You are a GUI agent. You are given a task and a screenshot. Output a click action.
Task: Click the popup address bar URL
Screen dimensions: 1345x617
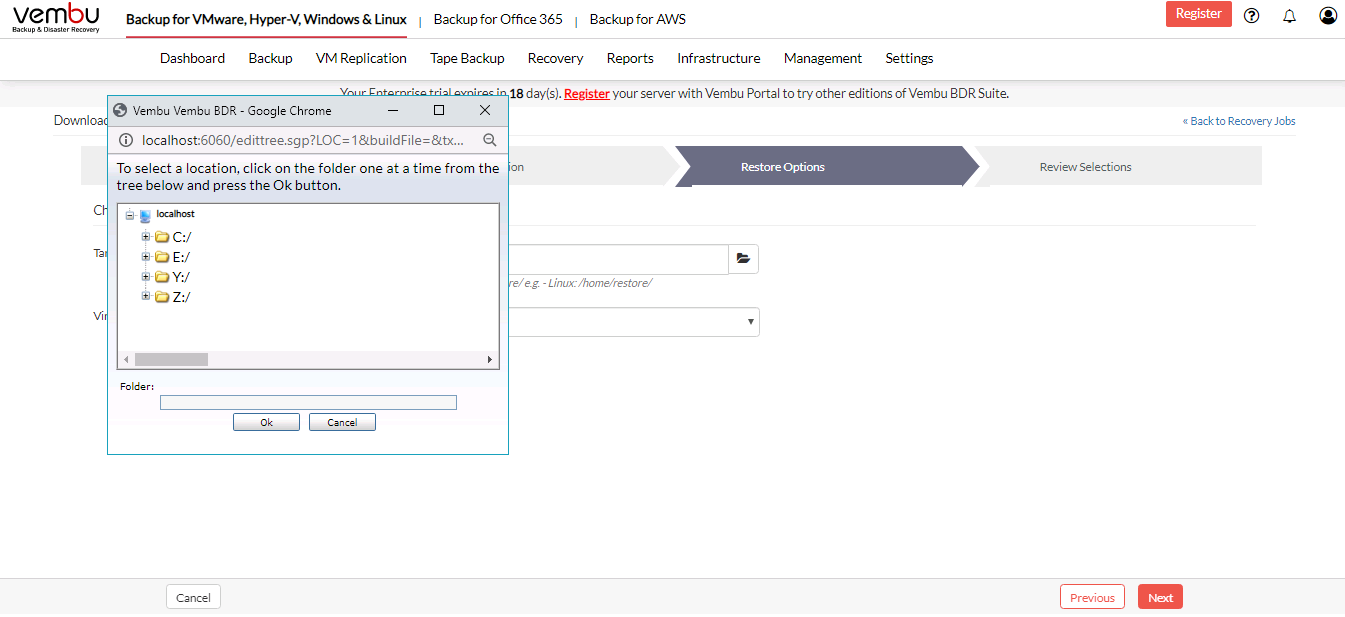click(303, 140)
